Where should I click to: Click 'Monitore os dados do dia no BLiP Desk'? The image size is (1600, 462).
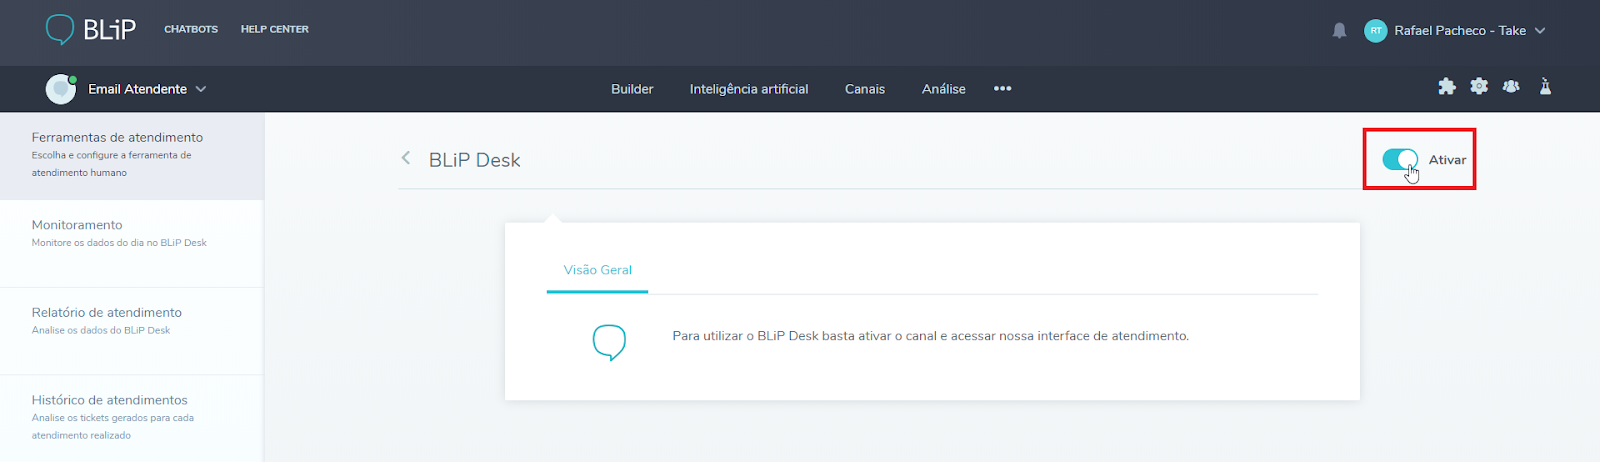point(119,243)
